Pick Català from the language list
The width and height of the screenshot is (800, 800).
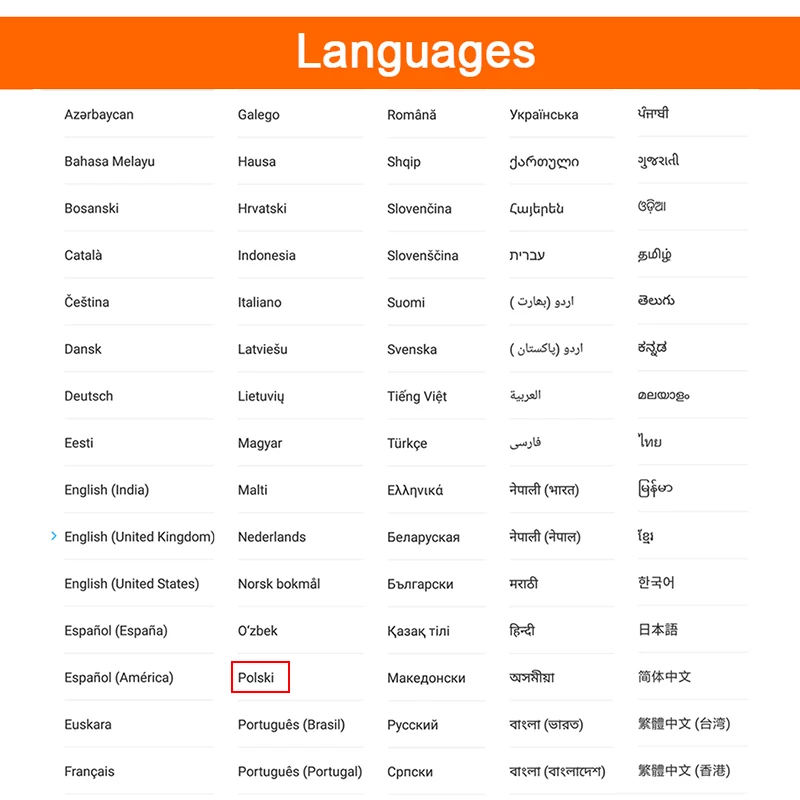click(83, 255)
